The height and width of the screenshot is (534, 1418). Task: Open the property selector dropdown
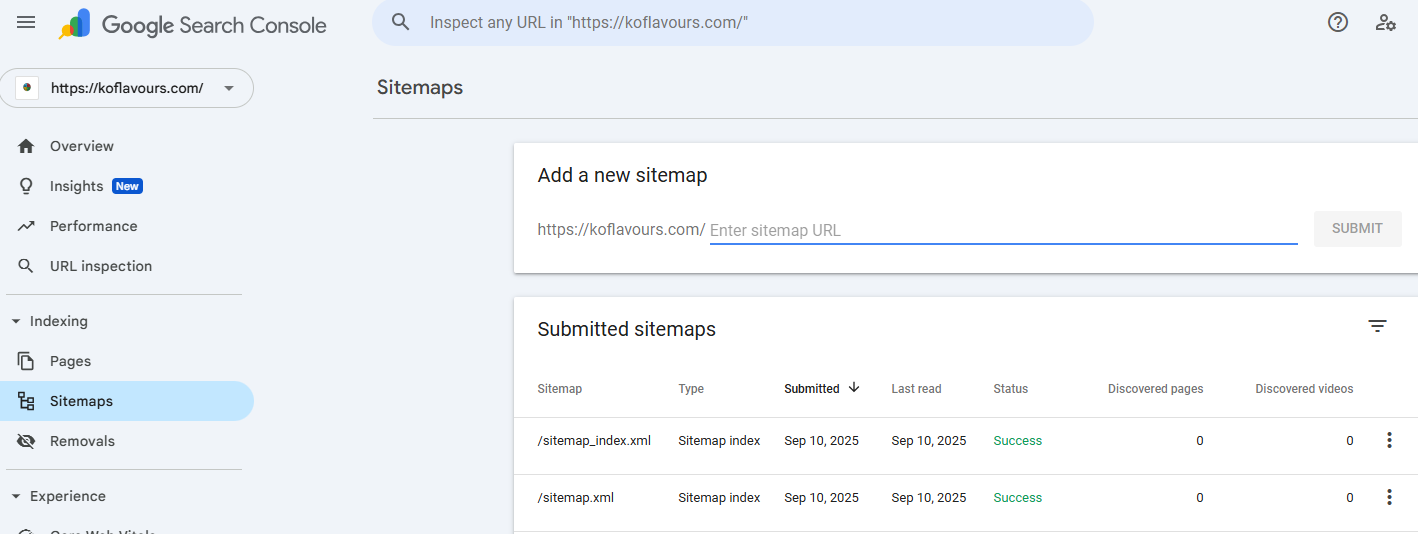127,88
